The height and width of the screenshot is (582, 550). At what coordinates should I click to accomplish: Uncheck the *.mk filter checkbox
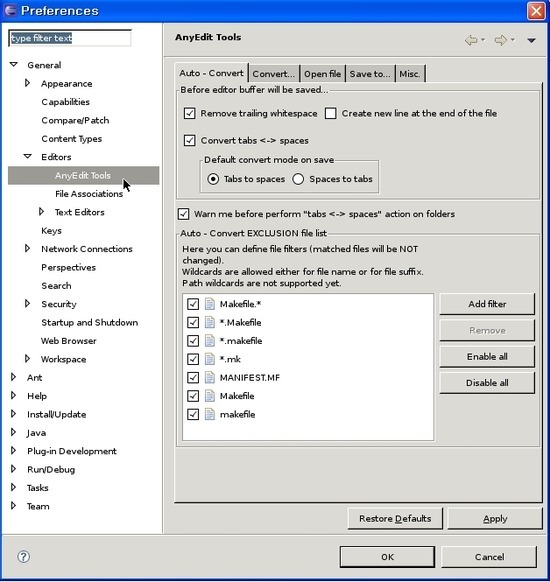(193, 359)
